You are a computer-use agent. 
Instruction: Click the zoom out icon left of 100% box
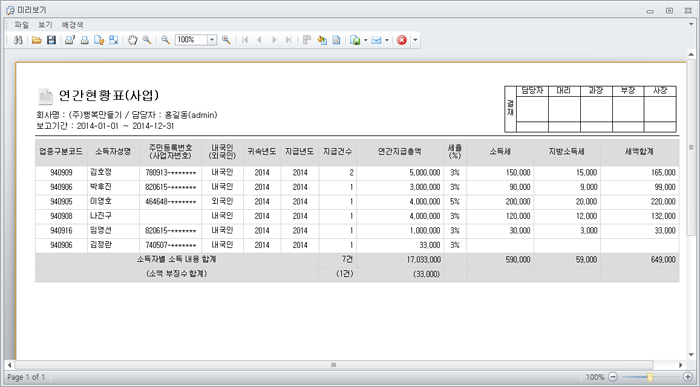166,40
